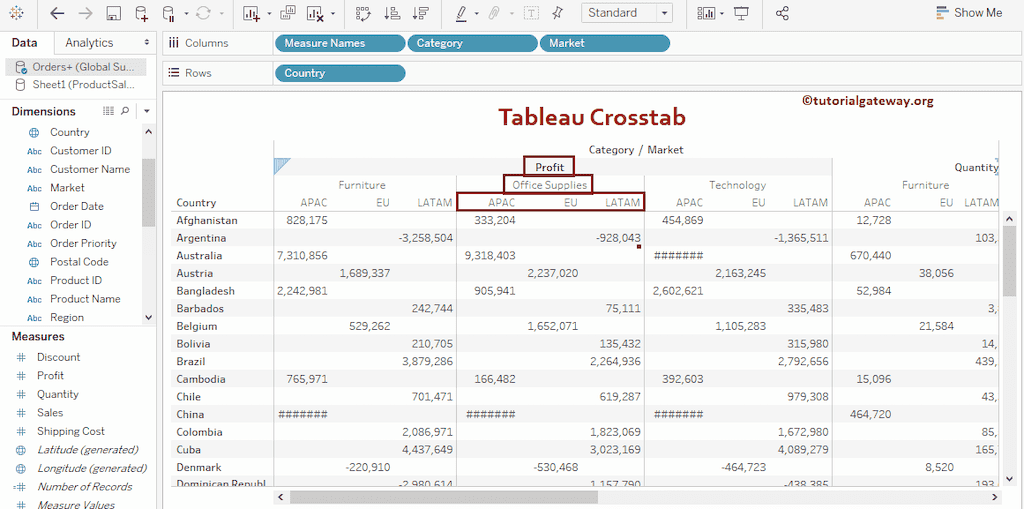The width and height of the screenshot is (1024, 509).
Task: Click the Measure Names pill on Columns
Action: click(340, 43)
